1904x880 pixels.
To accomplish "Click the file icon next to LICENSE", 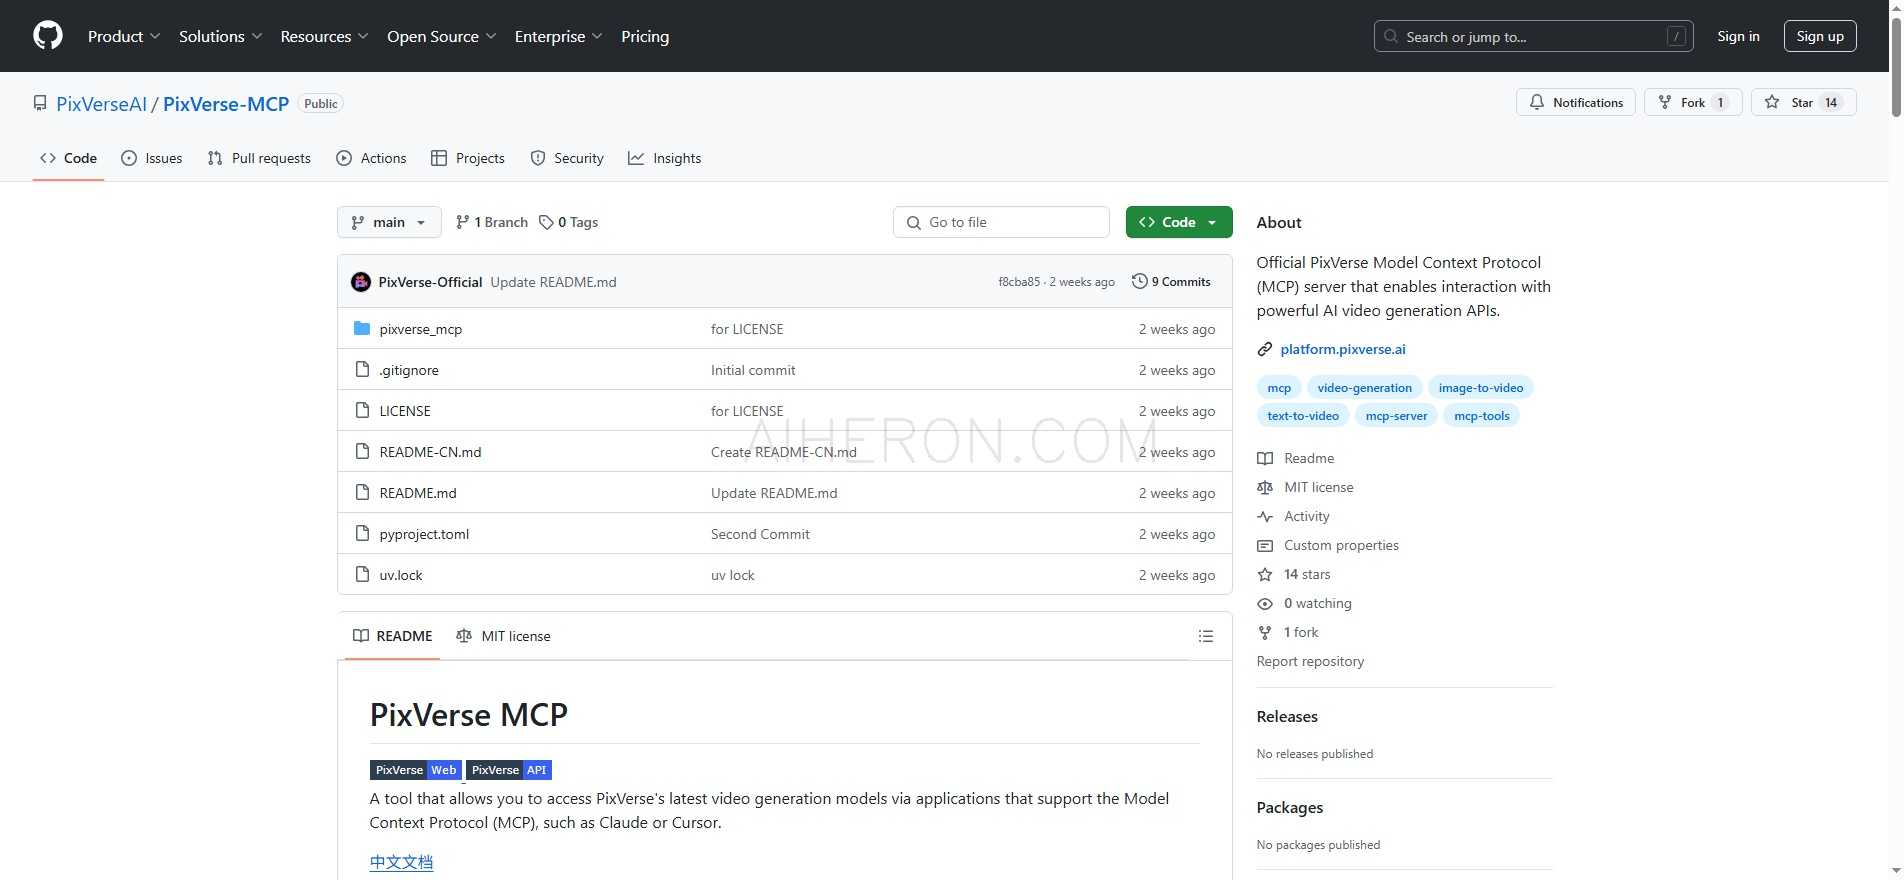I will click(x=362, y=410).
